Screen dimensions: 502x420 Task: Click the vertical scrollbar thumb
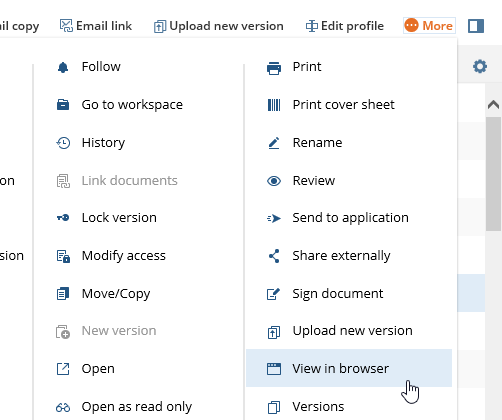[493, 174]
